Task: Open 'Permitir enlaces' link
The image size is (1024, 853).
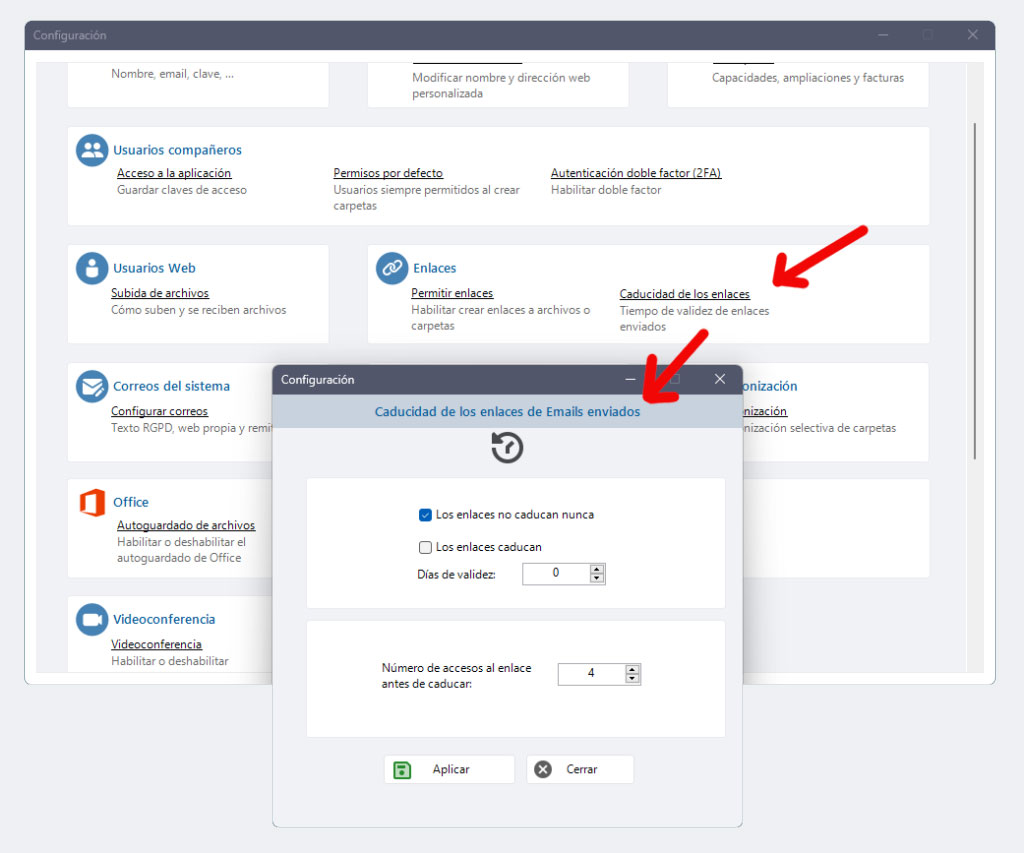Action: (452, 293)
